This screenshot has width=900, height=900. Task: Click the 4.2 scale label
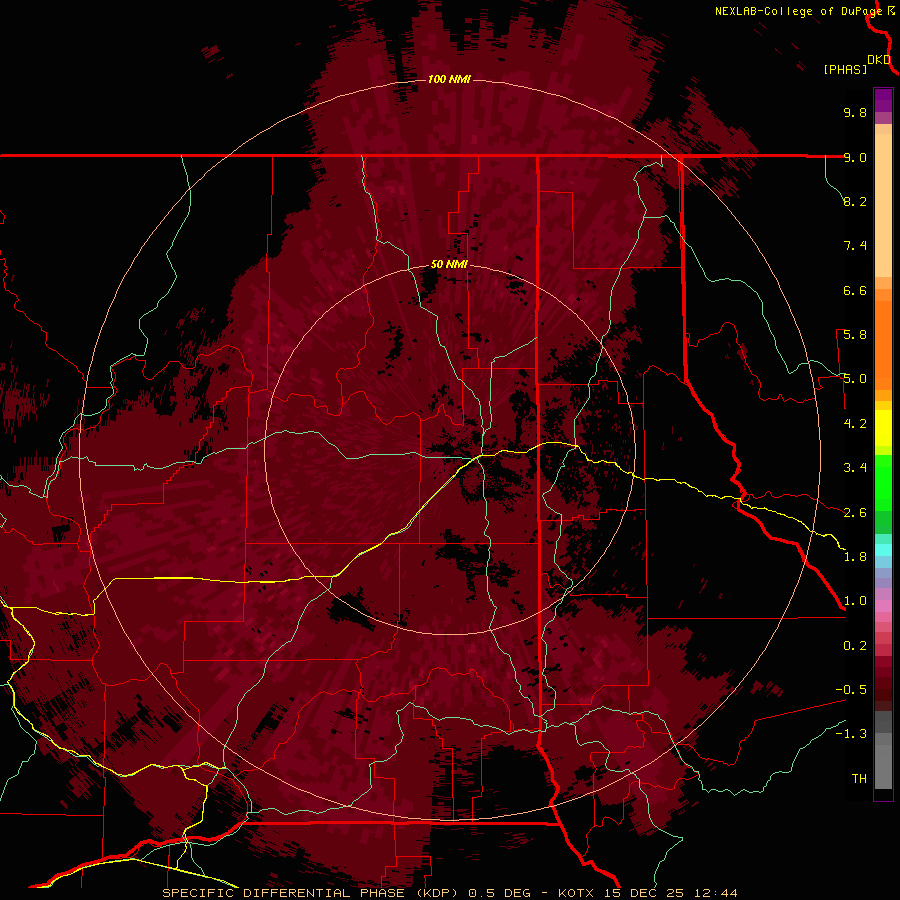855,424
